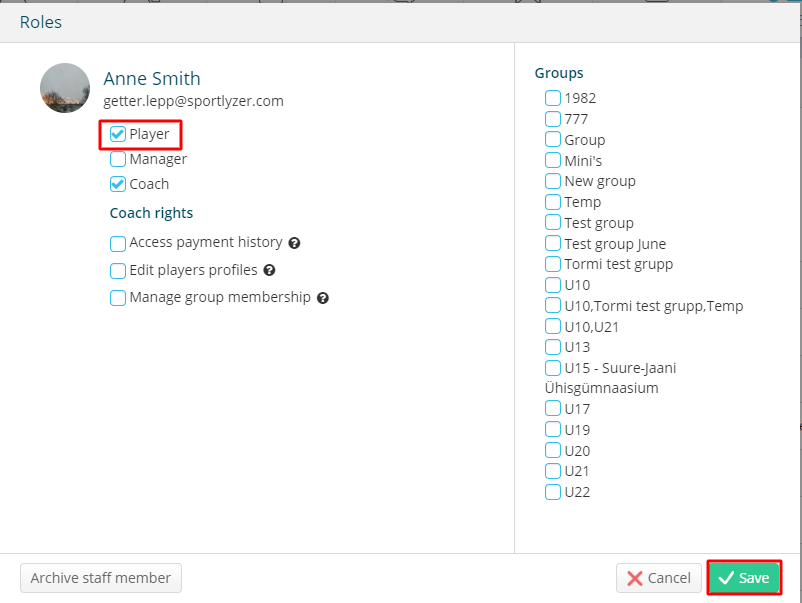
Task: Enable the Manager role checkbox
Action: (x=118, y=160)
